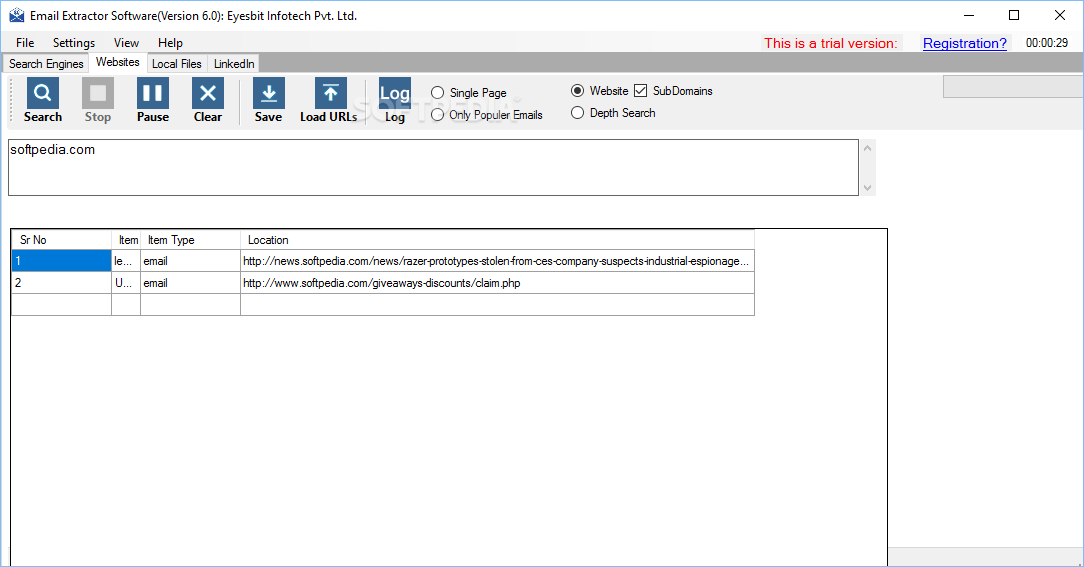Open the Settings menu
Viewport: 1084px width, 567px height.
[74, 43]
